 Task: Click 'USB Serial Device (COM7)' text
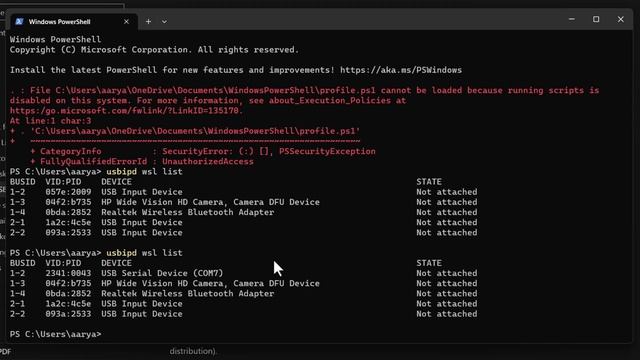click(x=162, y=273)
